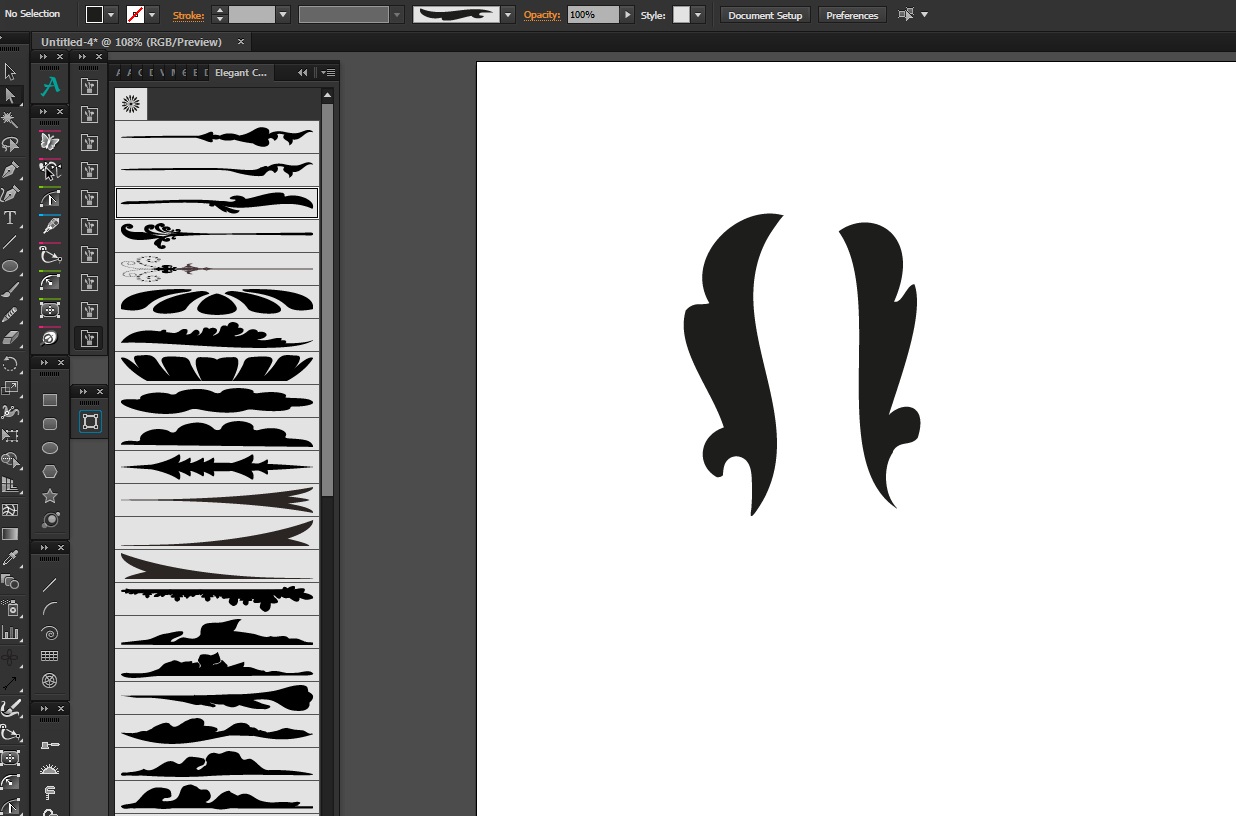1236x816 pixels.
Task: Open the fill color dropdown arrow
Action: point(111,15)
